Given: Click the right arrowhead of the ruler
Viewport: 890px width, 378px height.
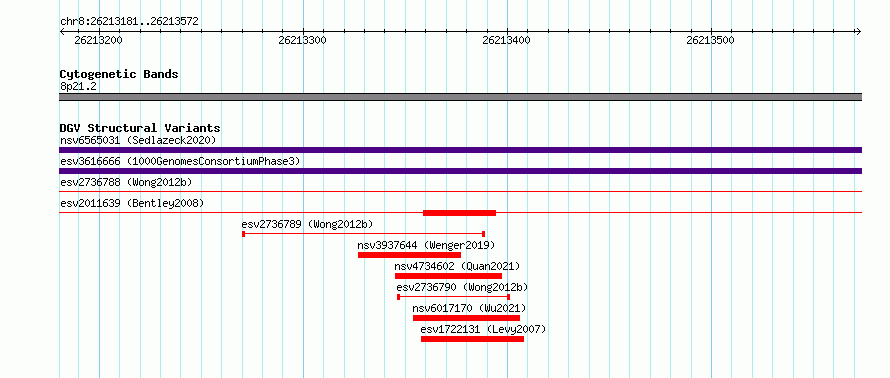Looking at the screenshot, I should coord(858,31).
